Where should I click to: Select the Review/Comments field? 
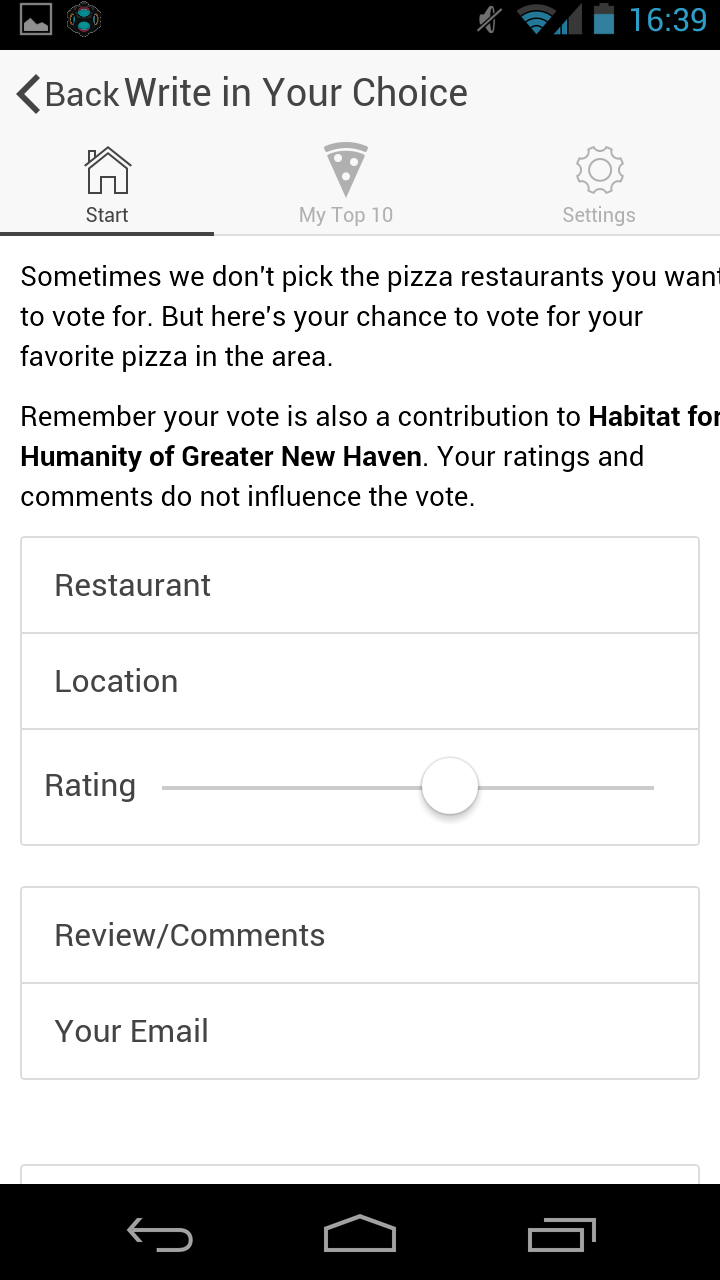coord(360,935)
